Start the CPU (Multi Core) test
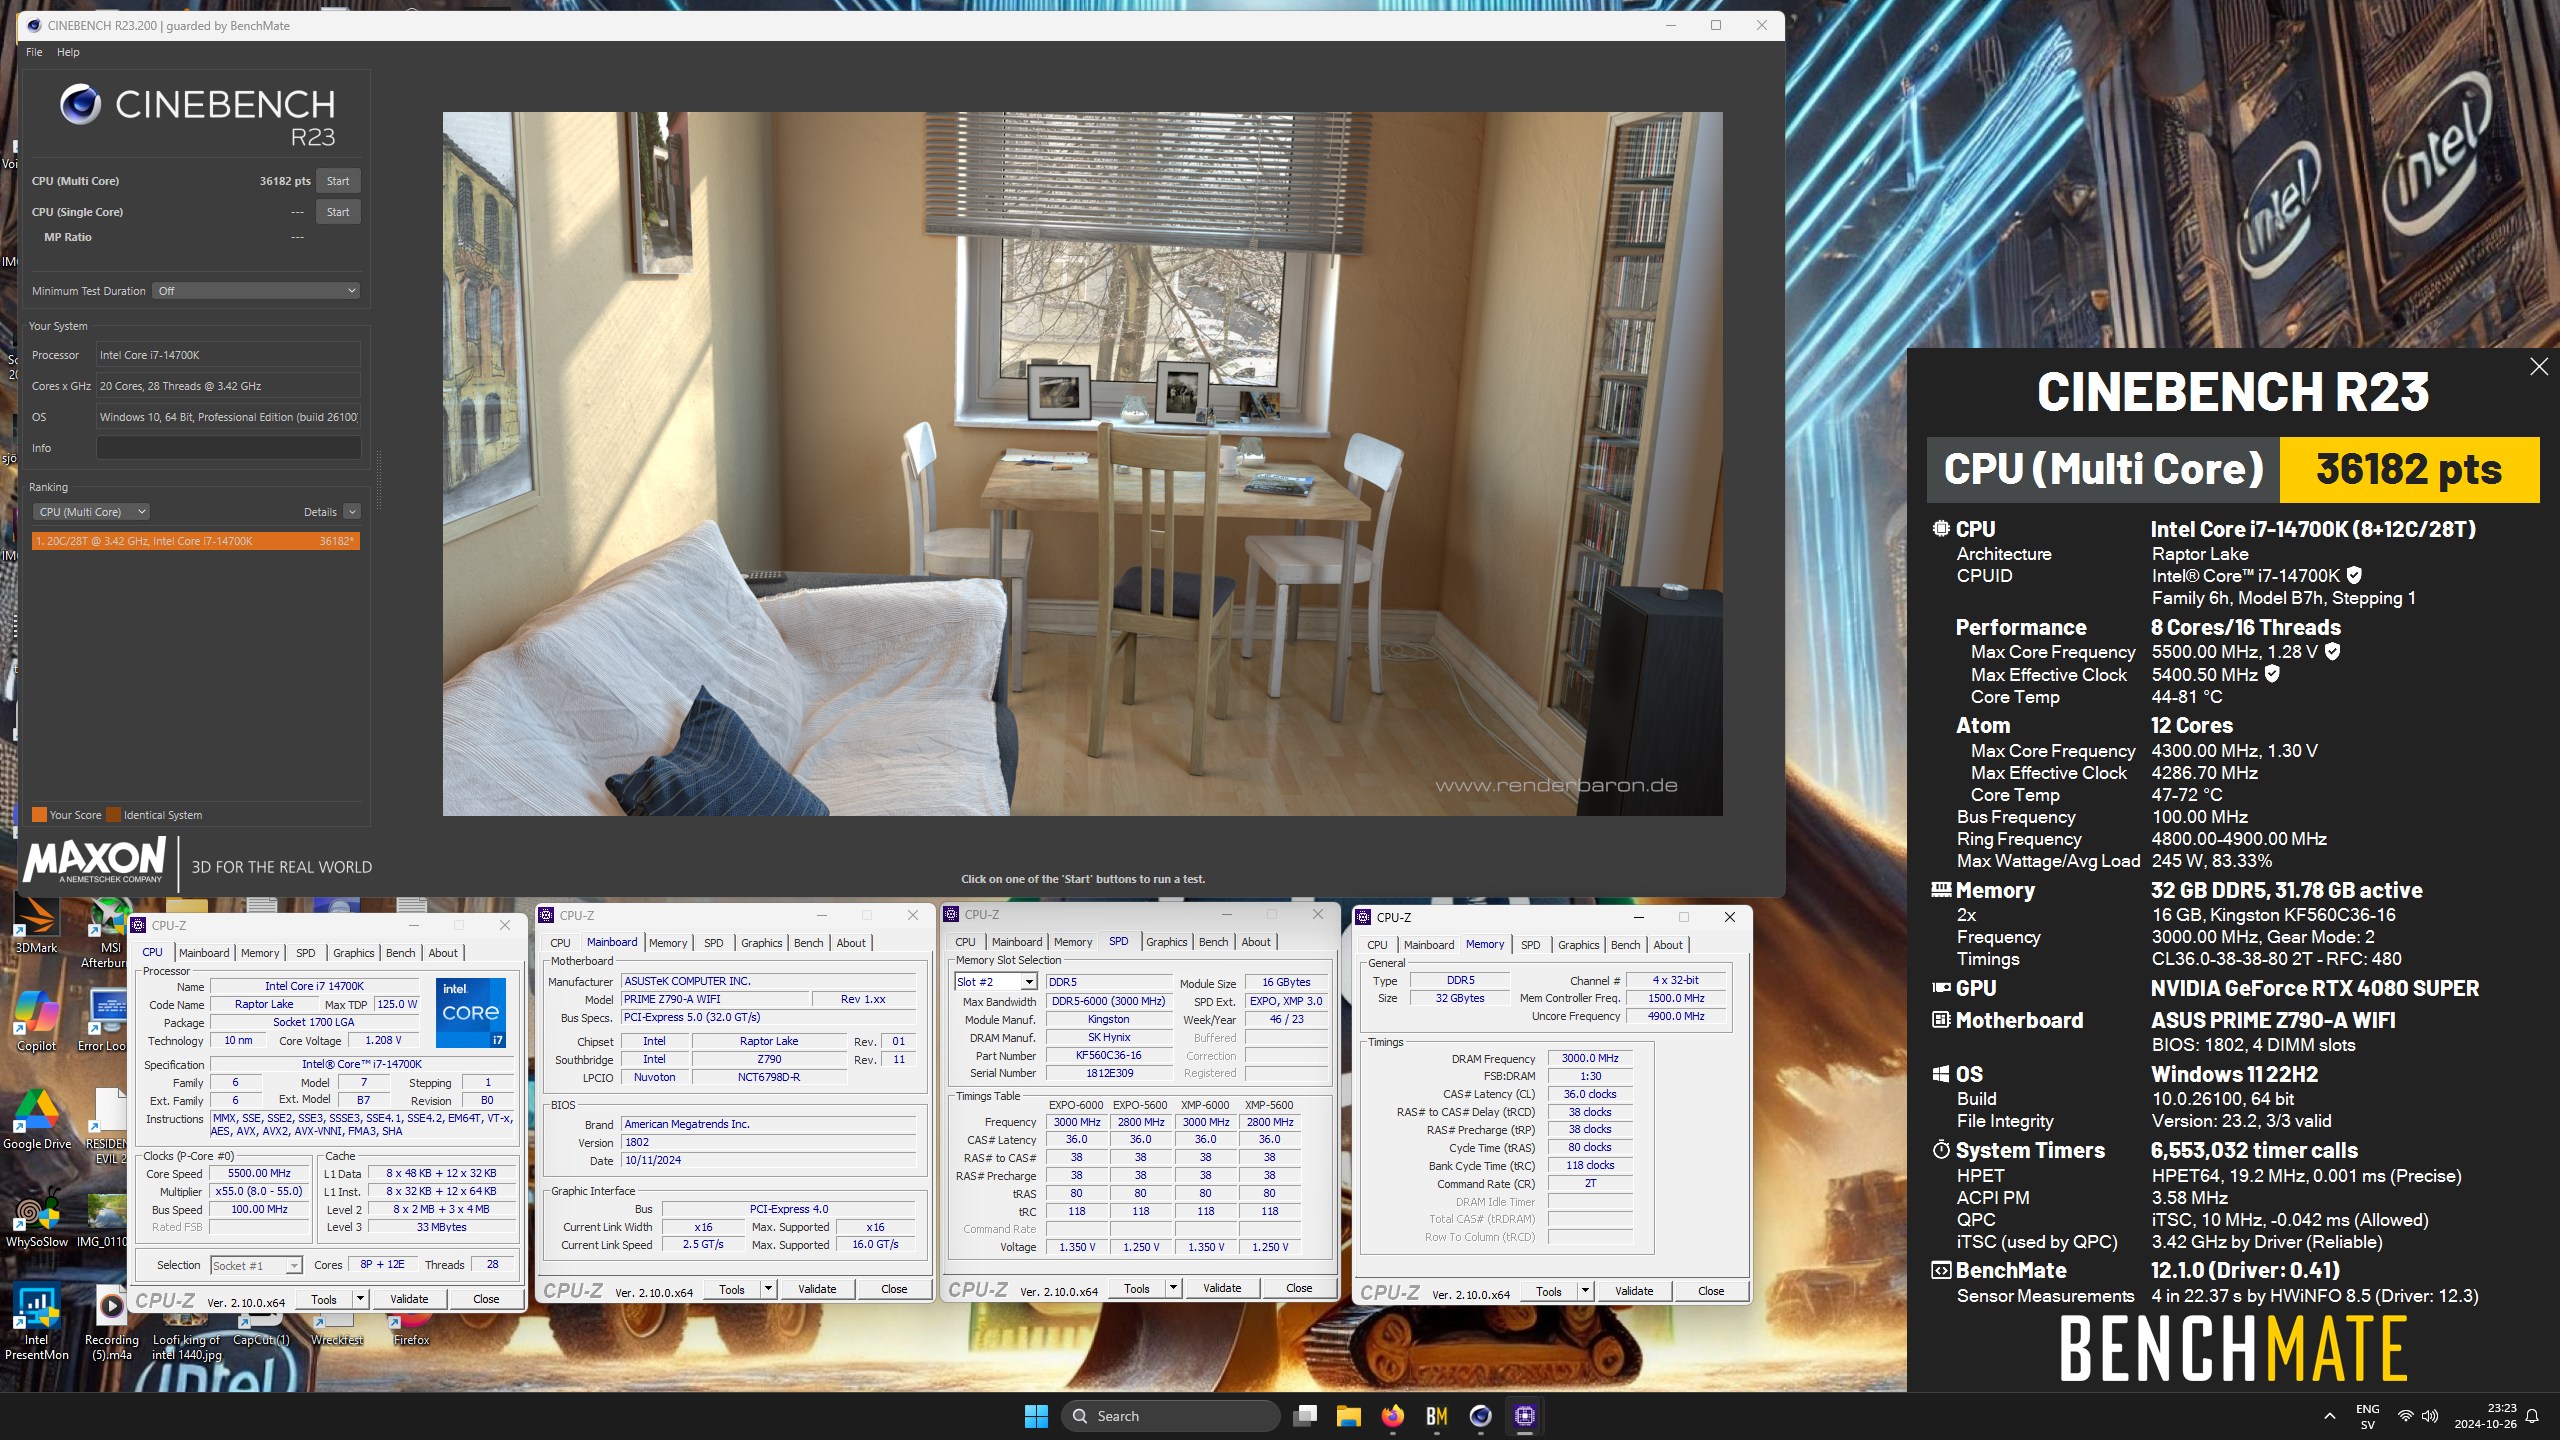This screenshot has height=1440, width=2560. point(338,181)
